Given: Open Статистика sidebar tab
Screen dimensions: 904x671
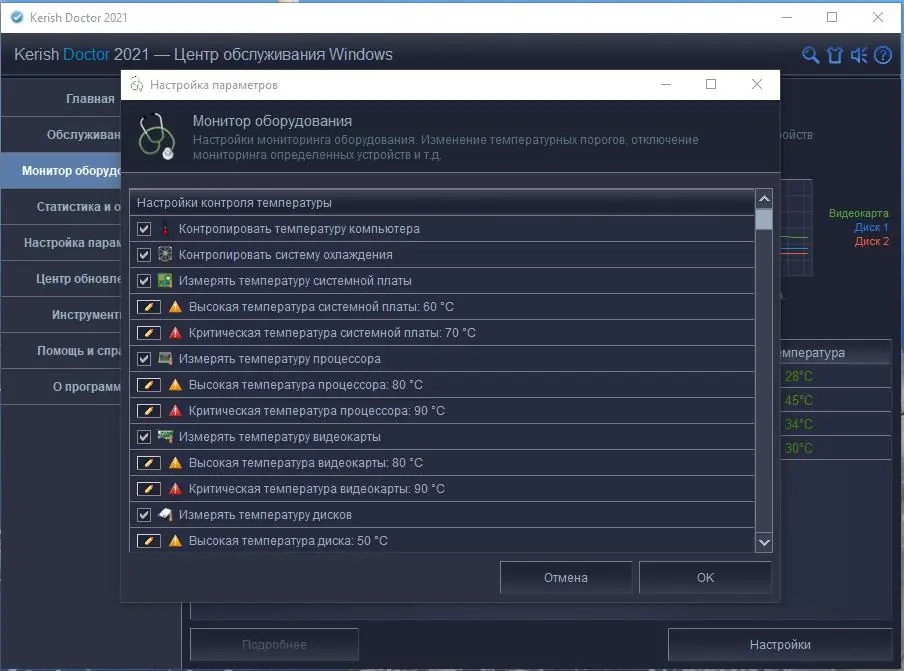Looking at the screenshot, I should 61,206.
